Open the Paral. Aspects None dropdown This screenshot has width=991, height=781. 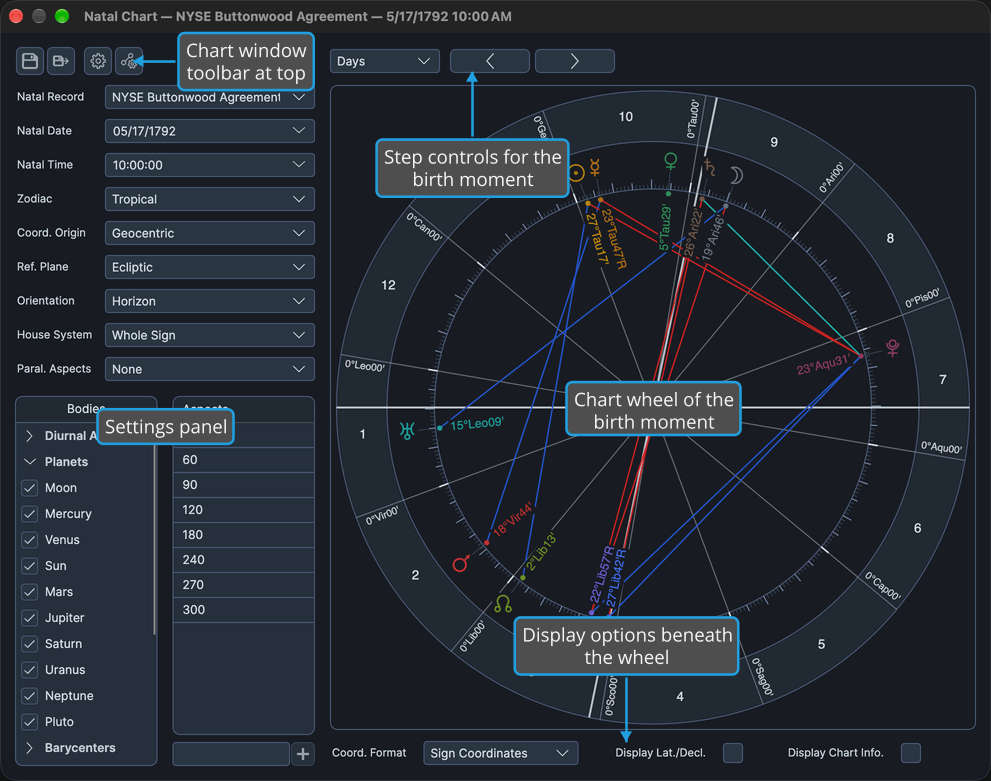click(x=210, y=369)
